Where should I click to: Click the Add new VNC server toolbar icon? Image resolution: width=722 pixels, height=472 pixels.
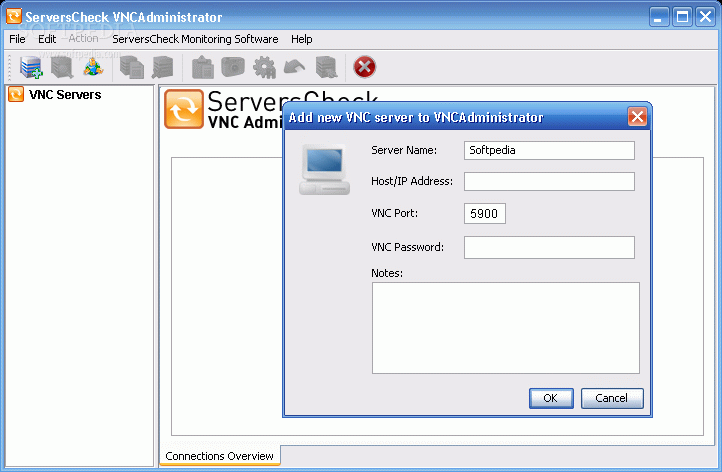pyautogui.click(x=31, y=67)
